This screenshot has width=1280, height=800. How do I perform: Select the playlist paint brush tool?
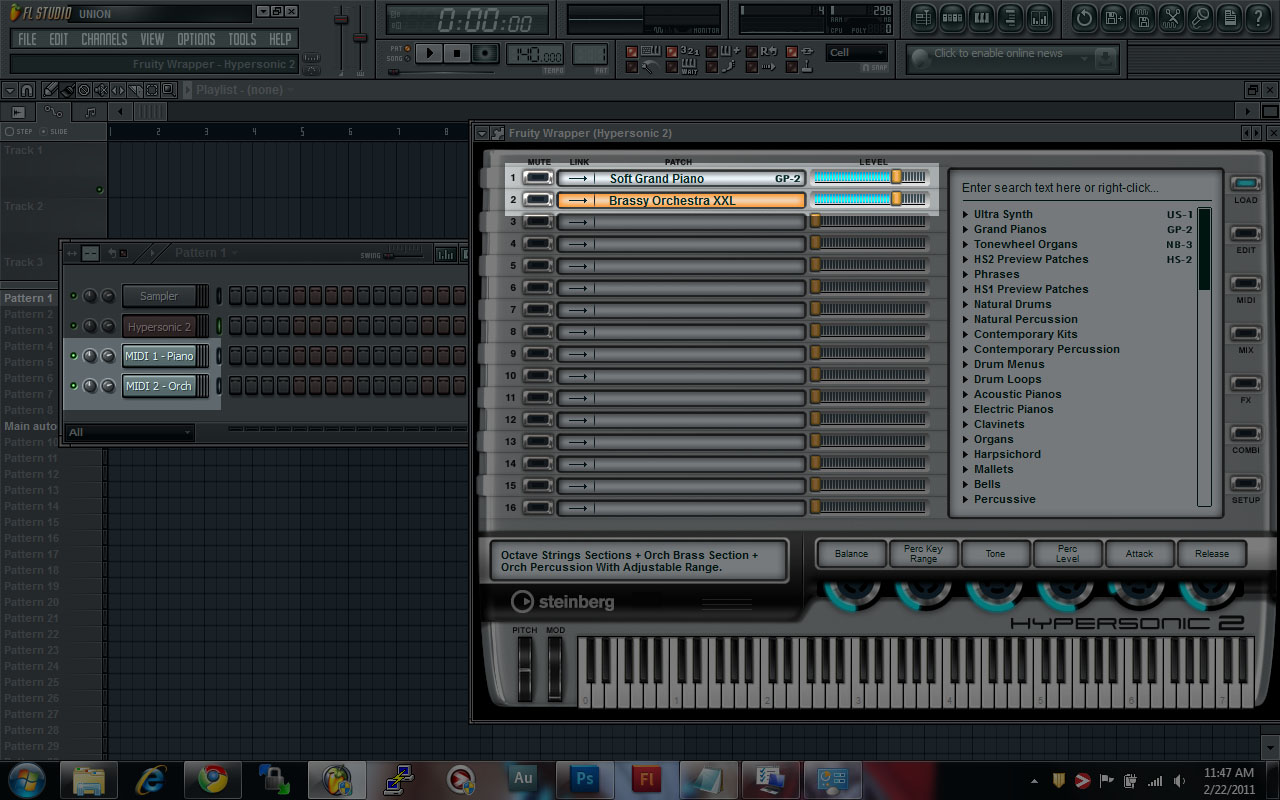tap(66, 90)
